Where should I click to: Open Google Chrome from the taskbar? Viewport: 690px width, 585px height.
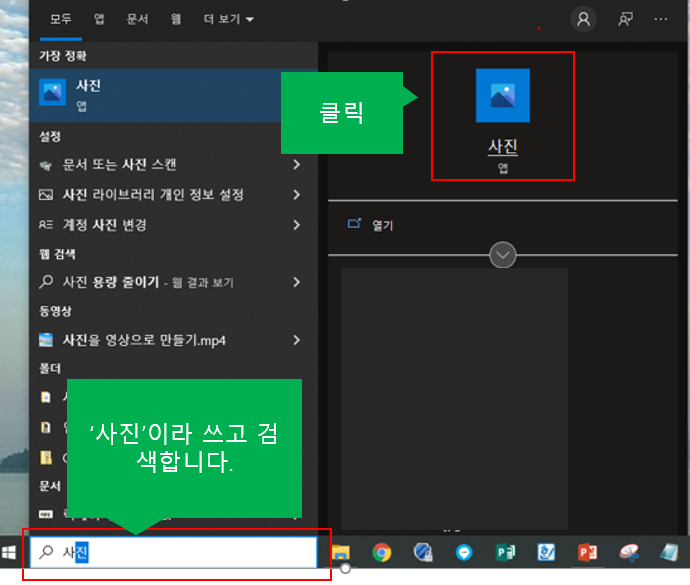[382, 552]
